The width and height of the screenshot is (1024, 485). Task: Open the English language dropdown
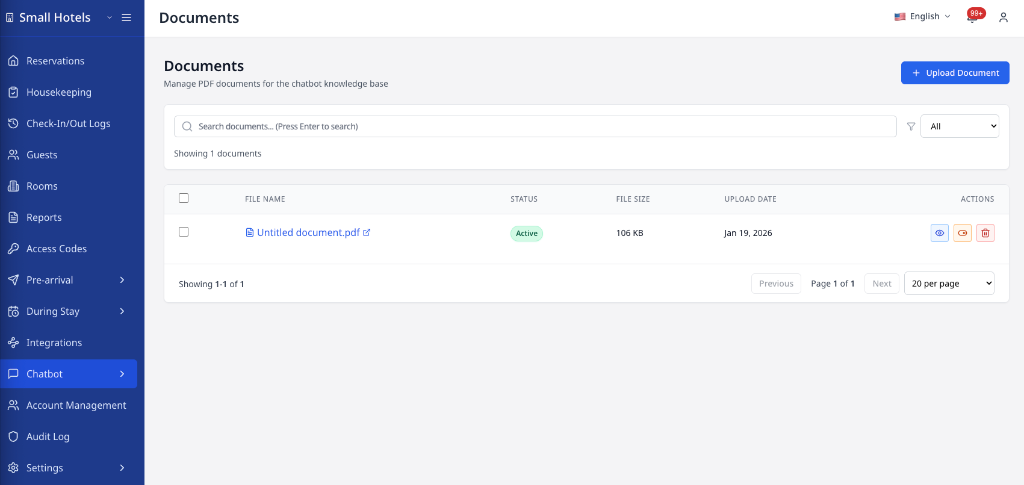[922, 17]
